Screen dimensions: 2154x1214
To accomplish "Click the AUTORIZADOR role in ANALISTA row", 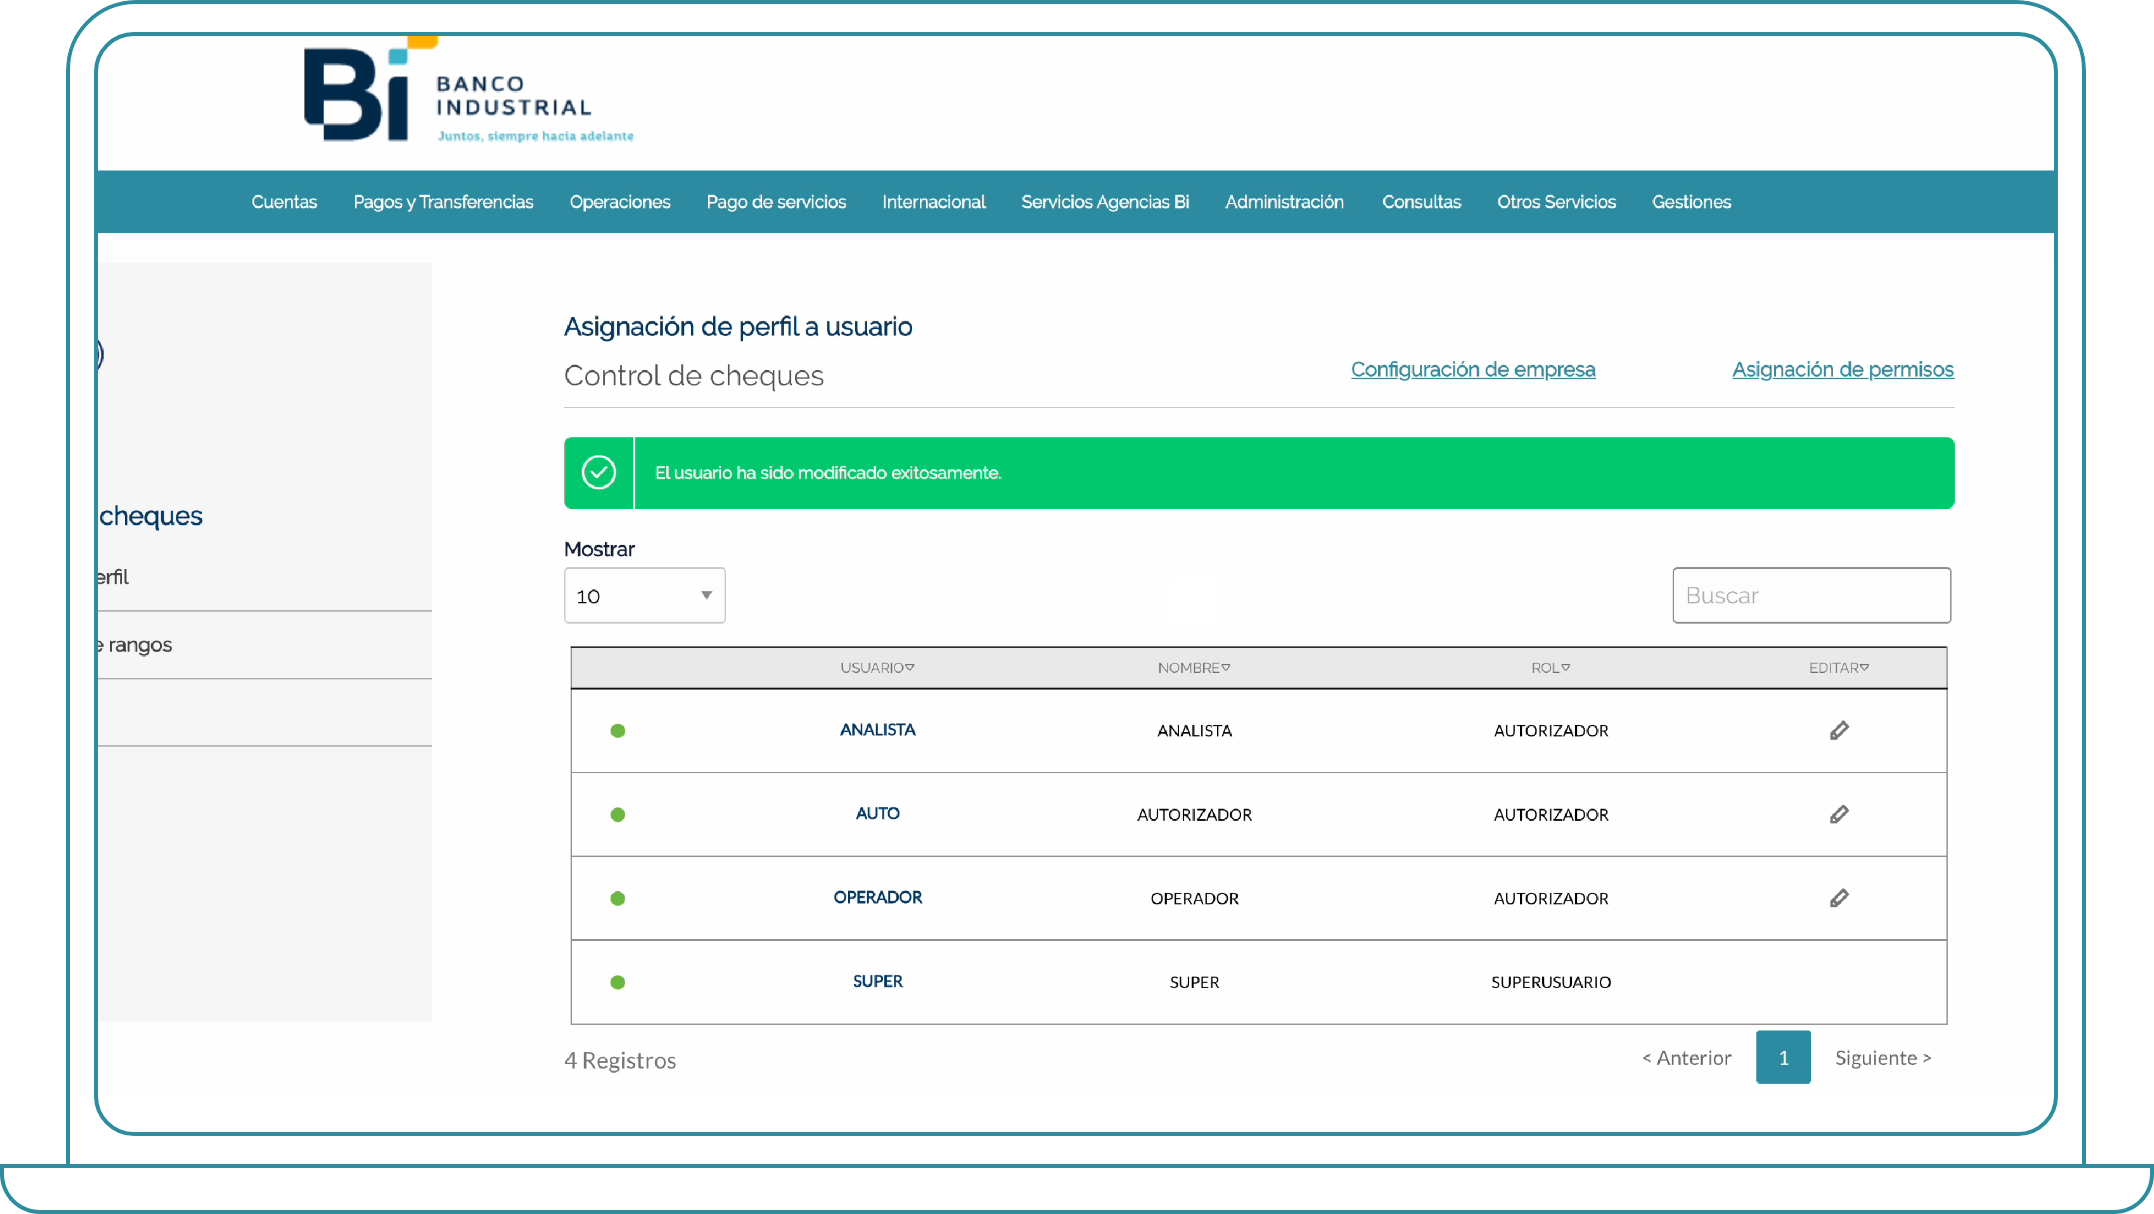I will 1551,731.
